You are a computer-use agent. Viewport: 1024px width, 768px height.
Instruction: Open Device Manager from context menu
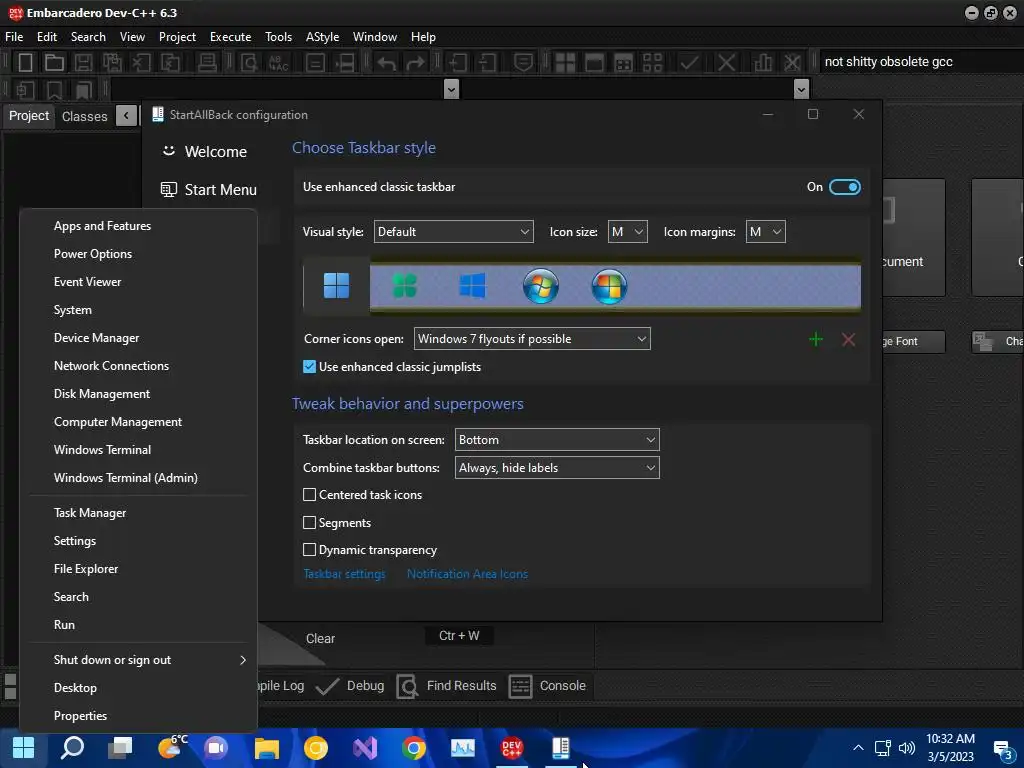[138, 338]
